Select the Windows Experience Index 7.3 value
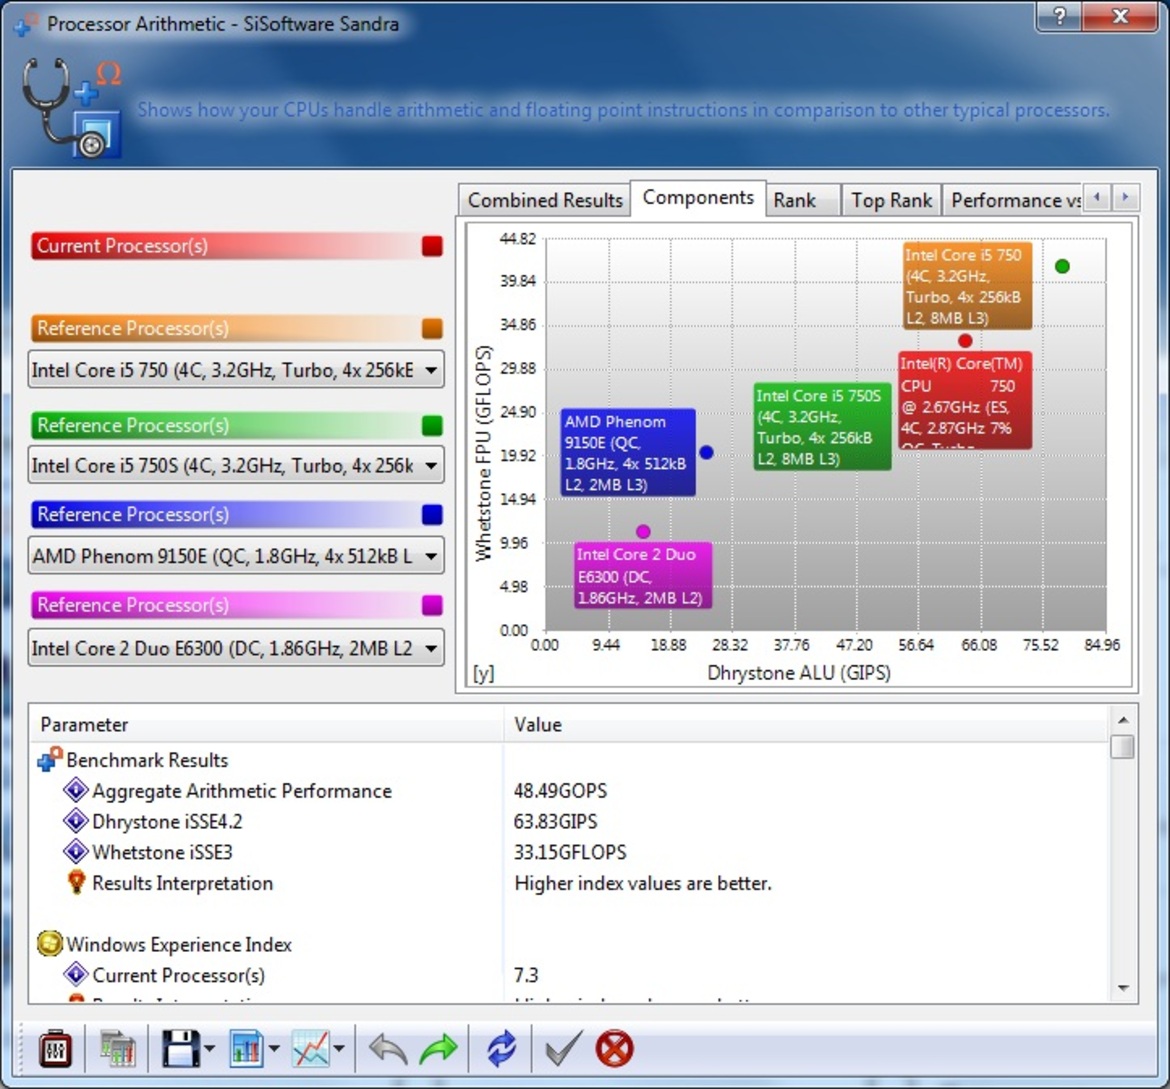Screen dimensions: 1170x1089 tap(526, 975)
